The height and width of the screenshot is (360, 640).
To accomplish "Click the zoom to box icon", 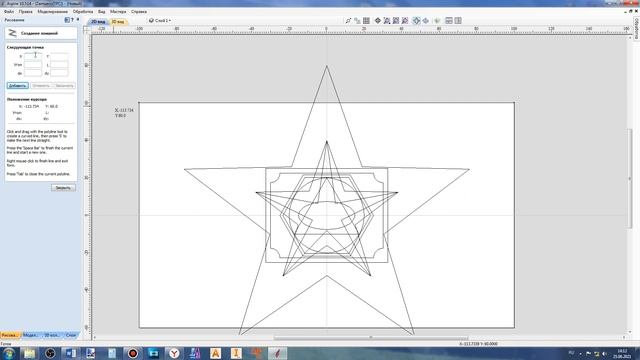I will 387,20.
